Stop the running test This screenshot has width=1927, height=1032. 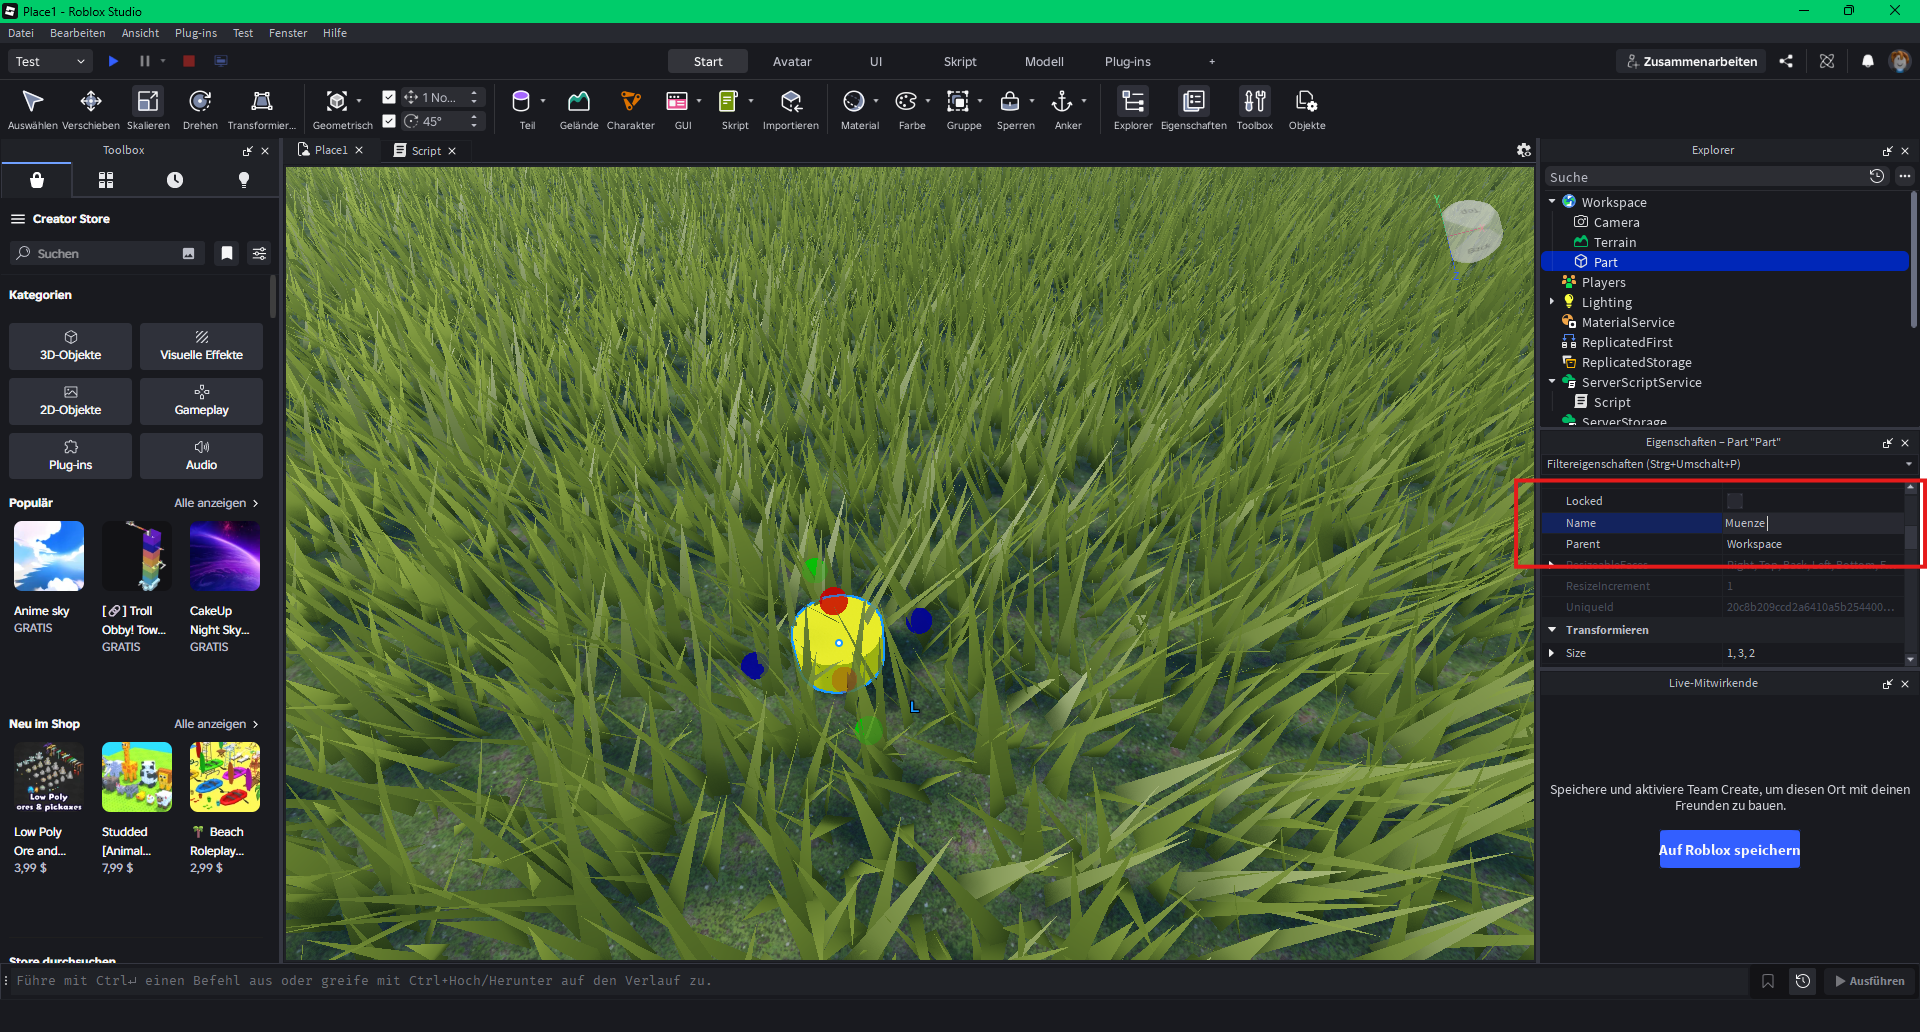(189, 61)
